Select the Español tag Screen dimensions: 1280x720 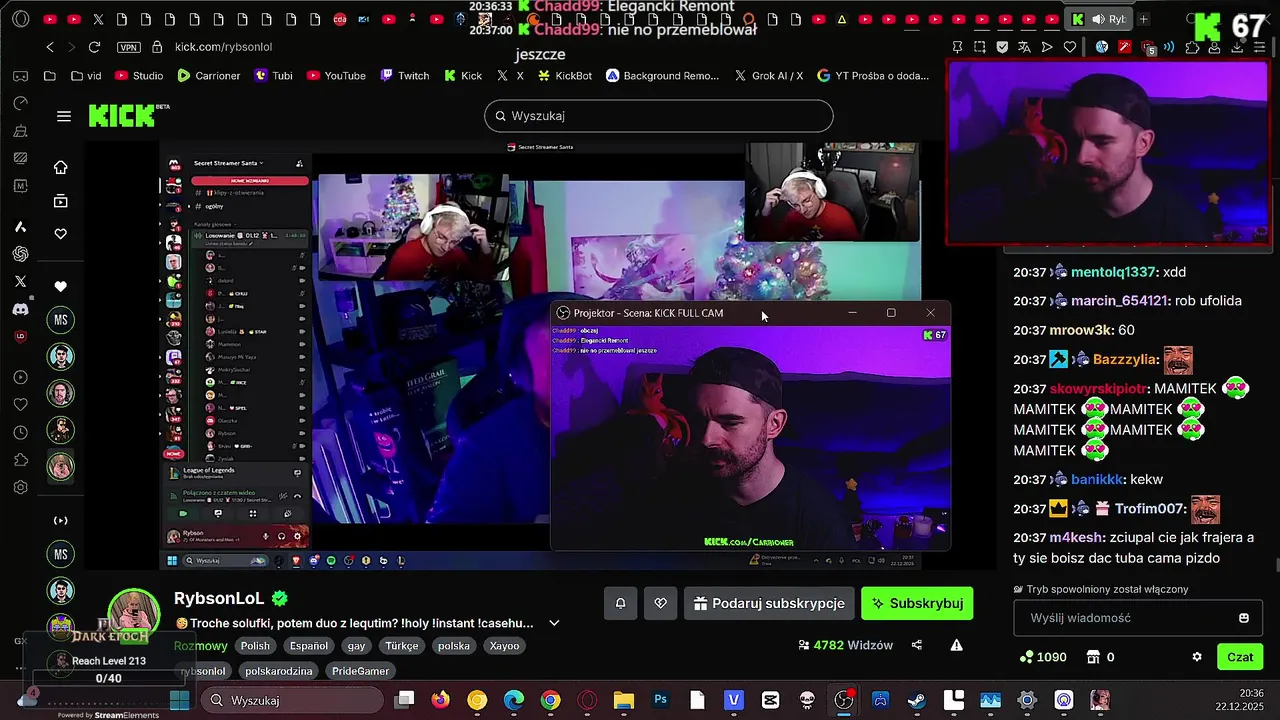[309, 646]
